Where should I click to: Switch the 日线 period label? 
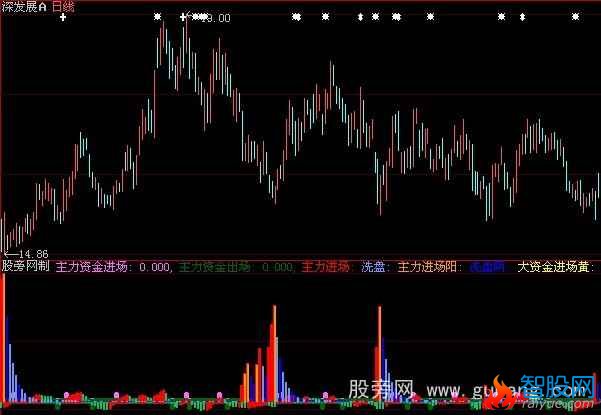[63, 7]
